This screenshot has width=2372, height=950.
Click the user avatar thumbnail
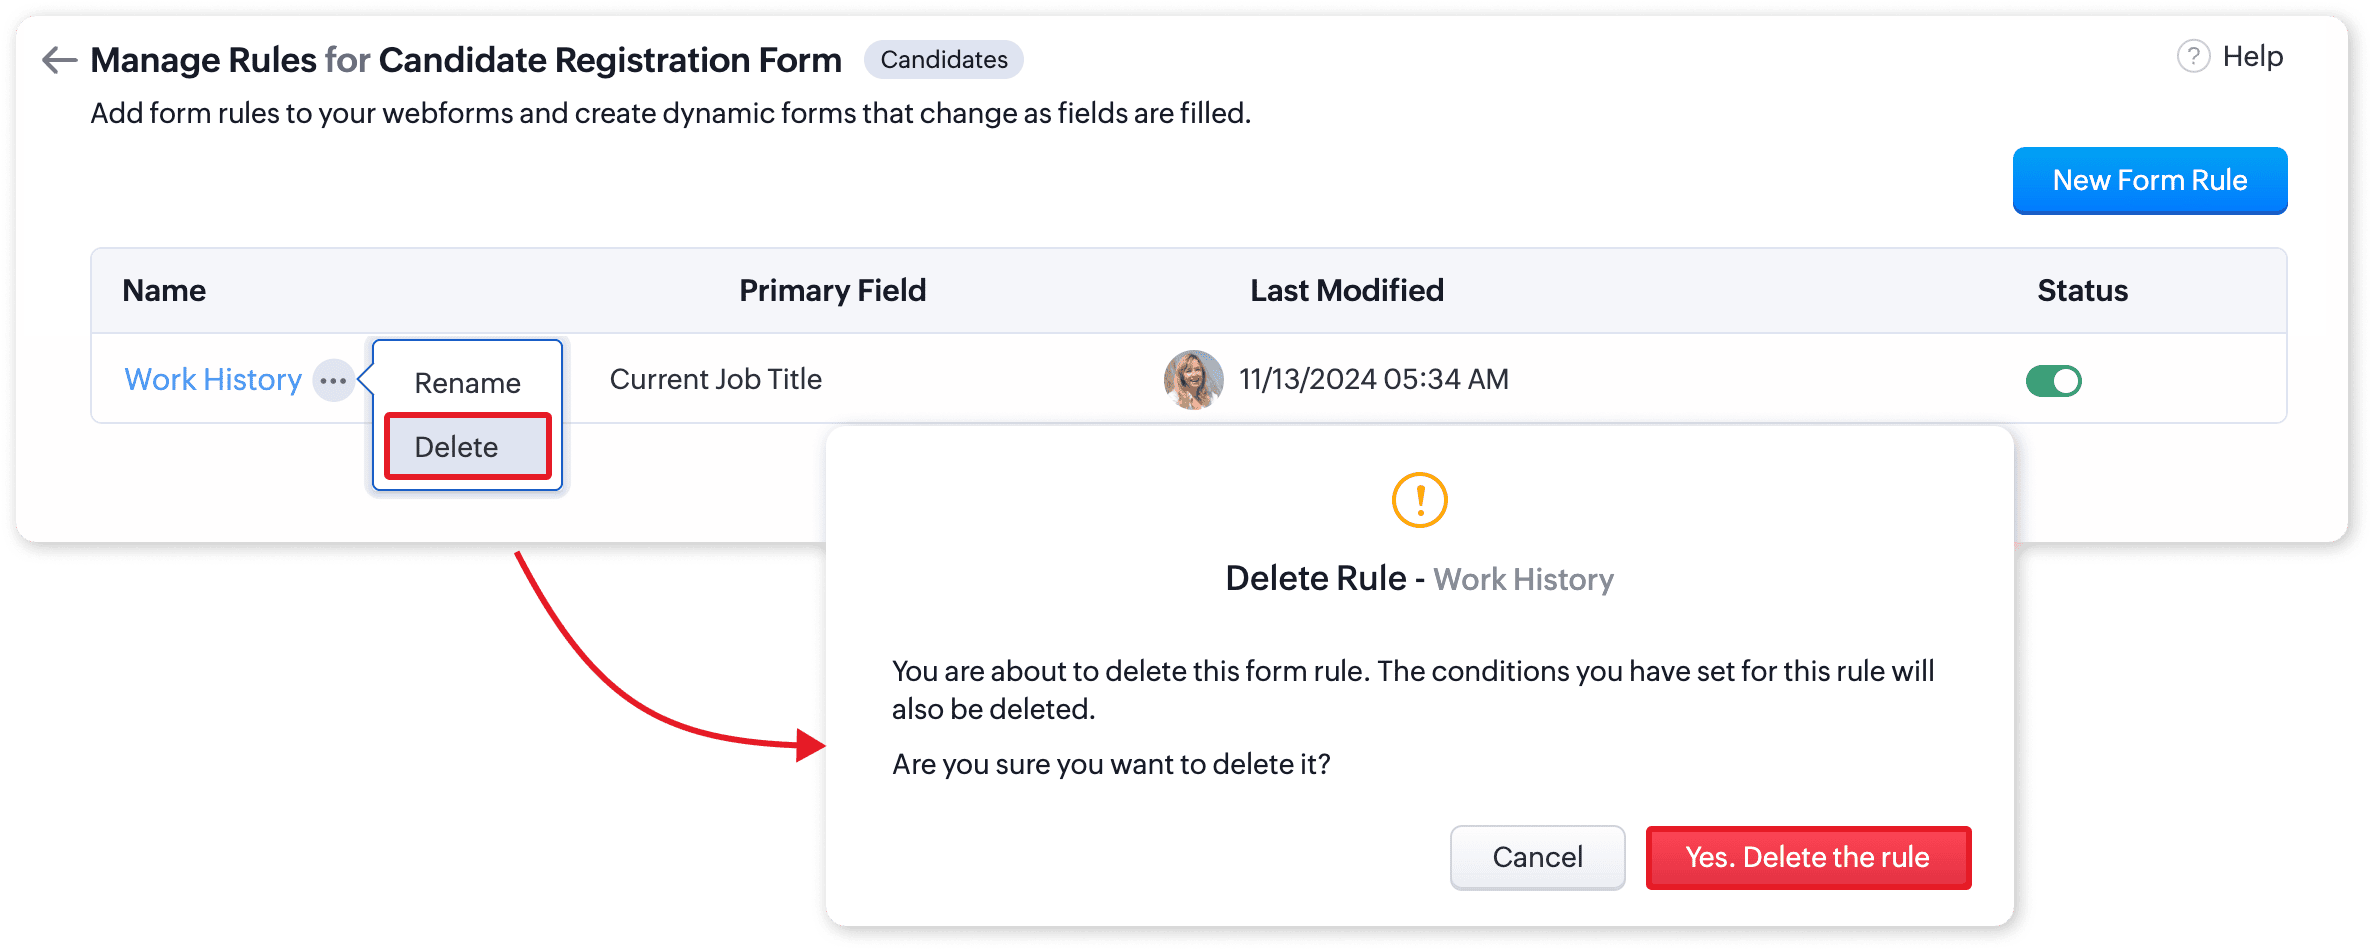[x=1193, y=380]
